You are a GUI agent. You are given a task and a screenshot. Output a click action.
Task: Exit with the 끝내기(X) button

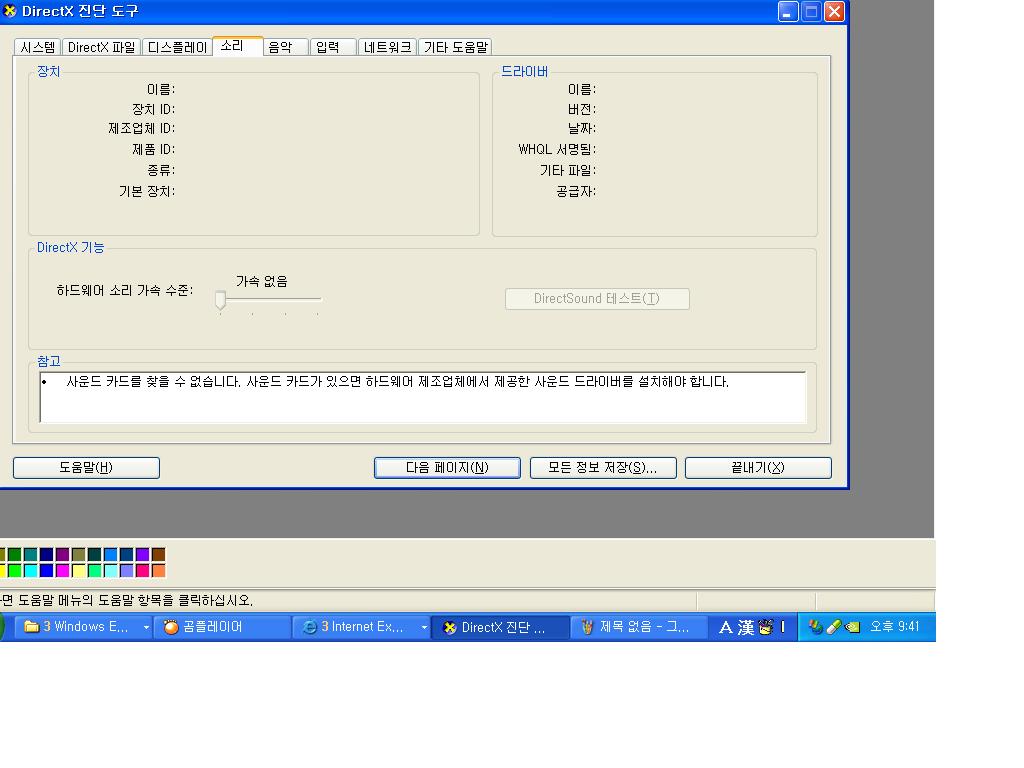click(758, 468)
